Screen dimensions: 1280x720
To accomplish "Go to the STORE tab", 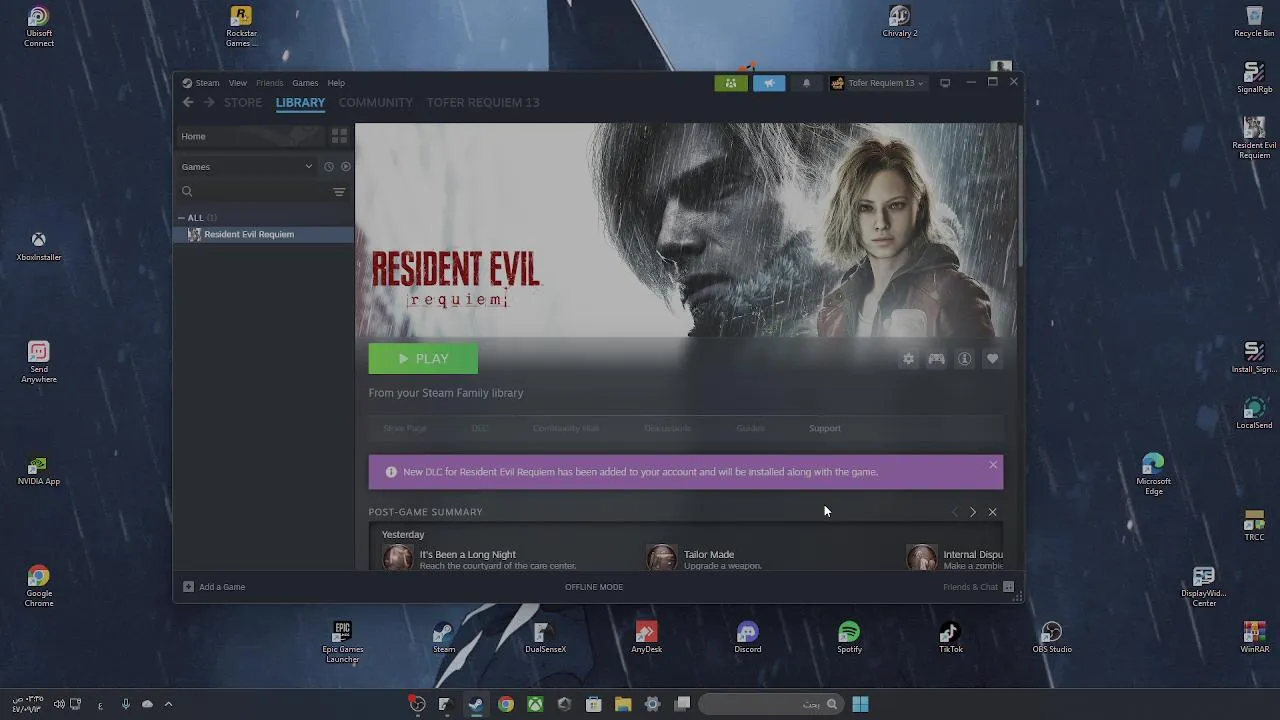I will point(243,102).
